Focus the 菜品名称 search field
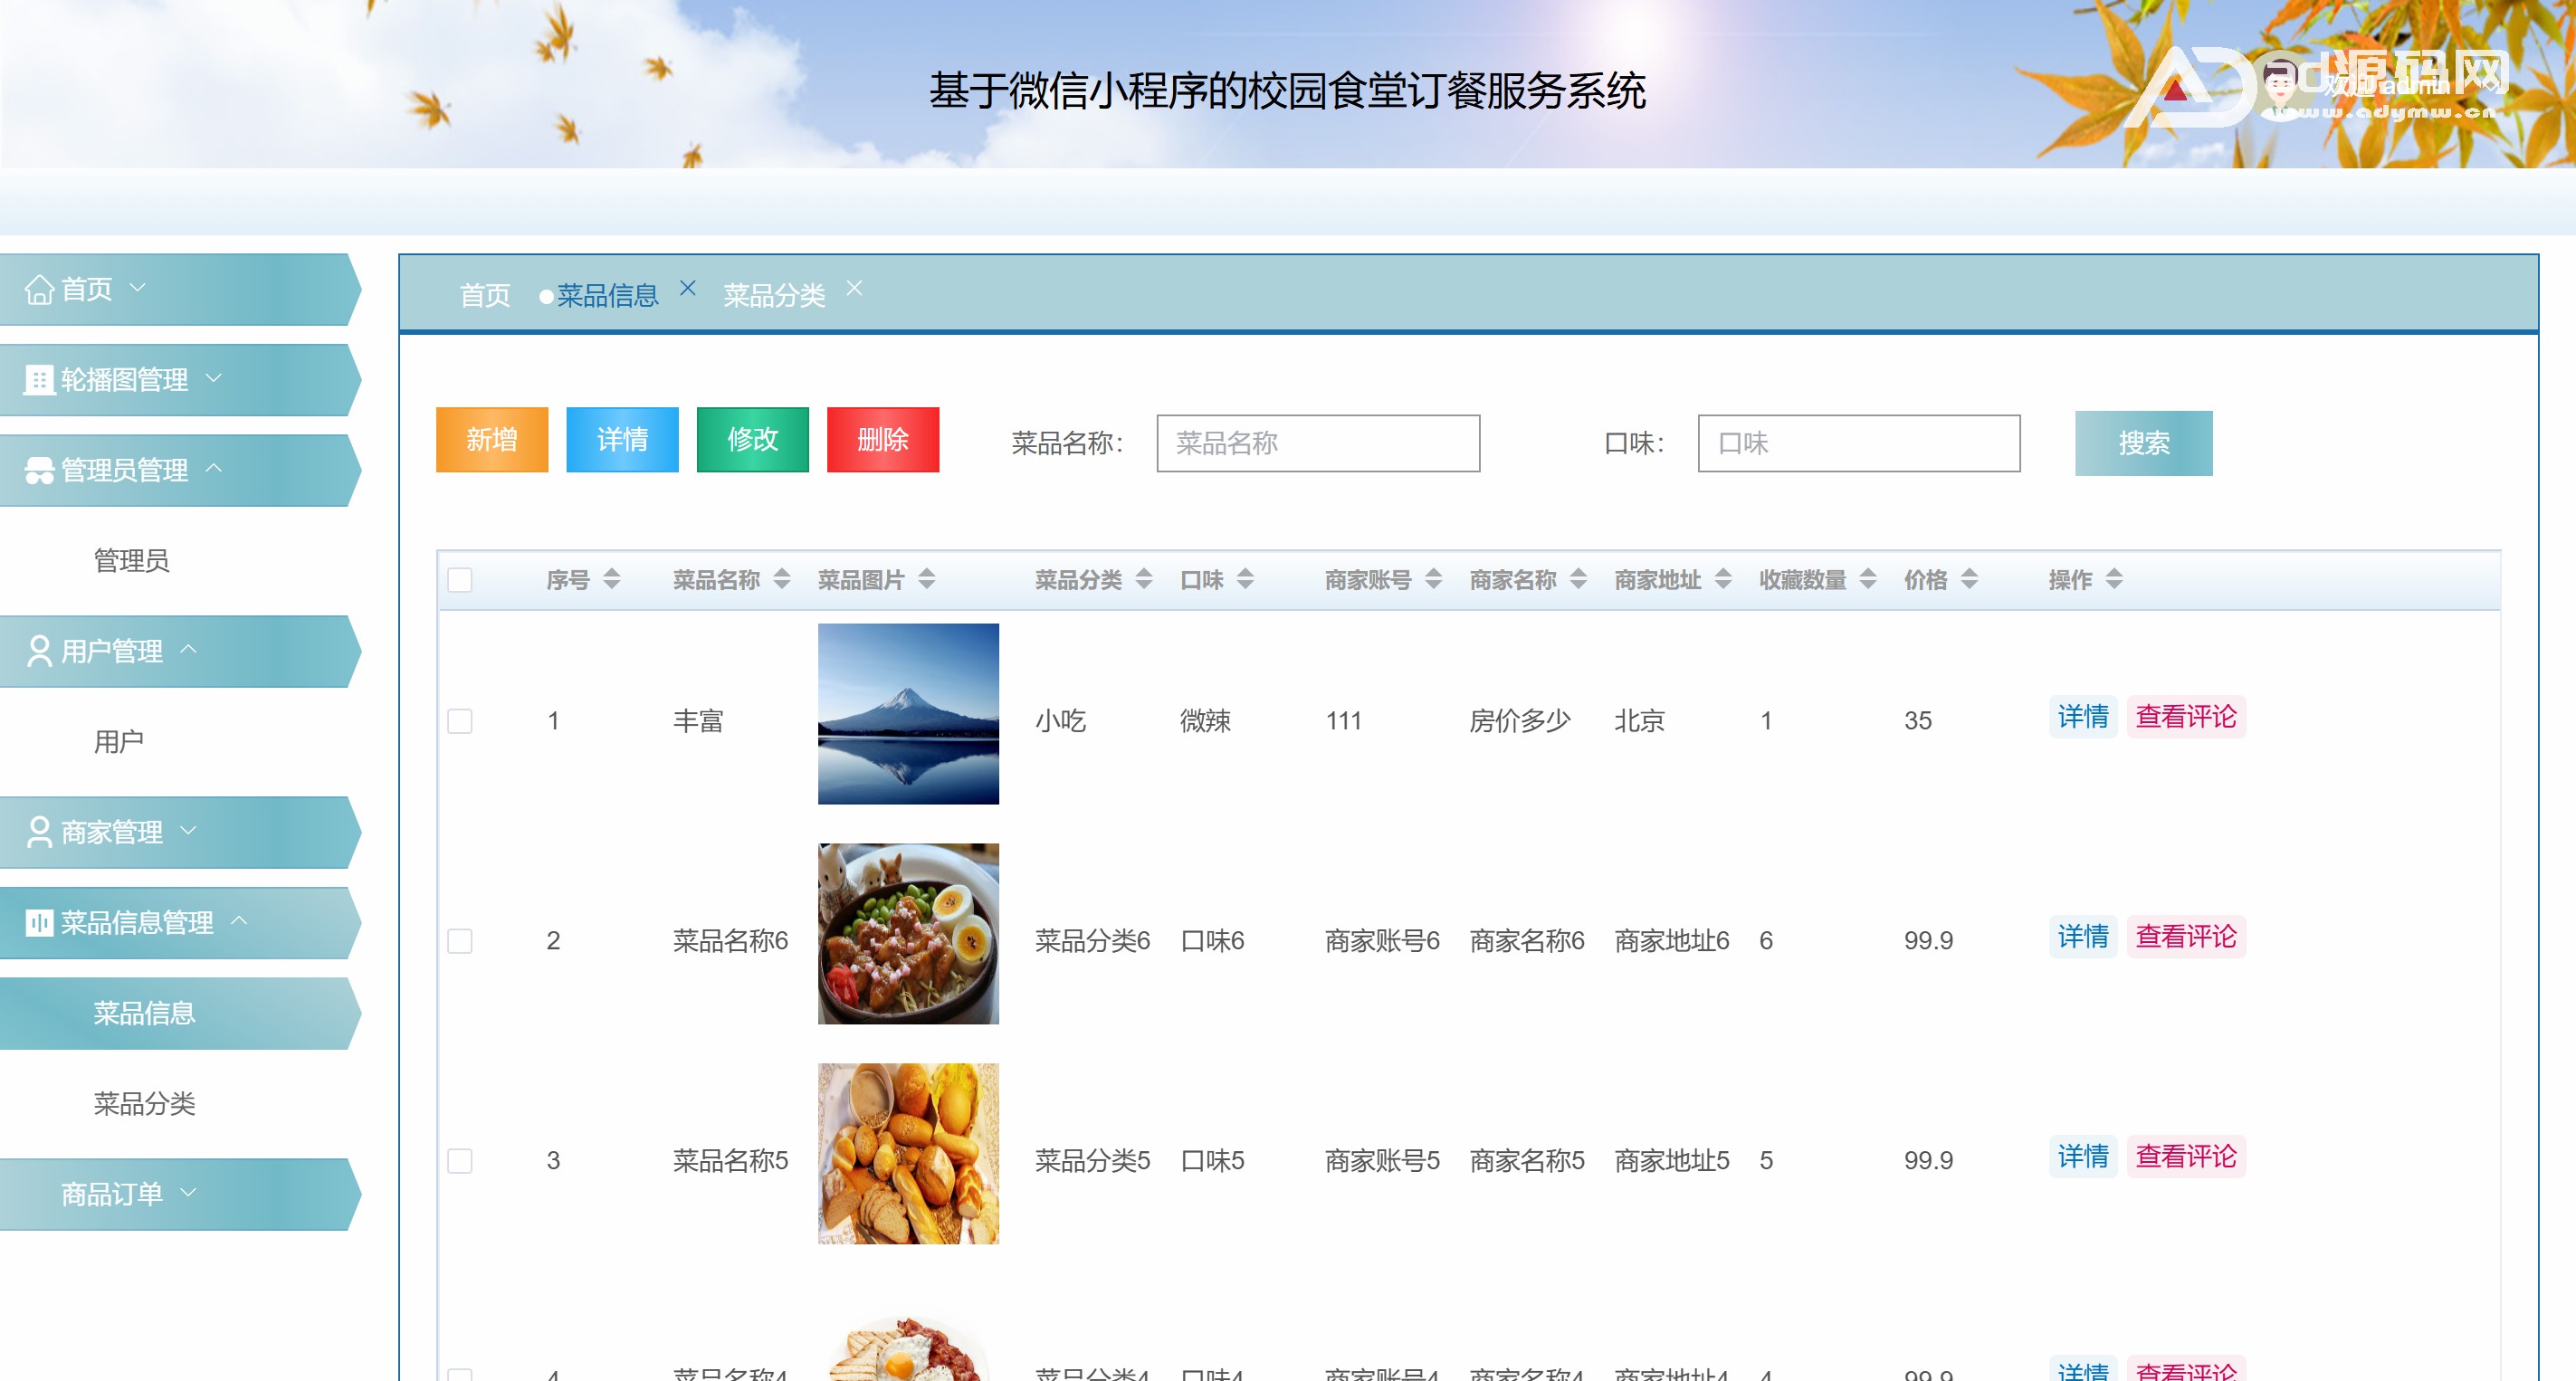 tap(1317, 443)
